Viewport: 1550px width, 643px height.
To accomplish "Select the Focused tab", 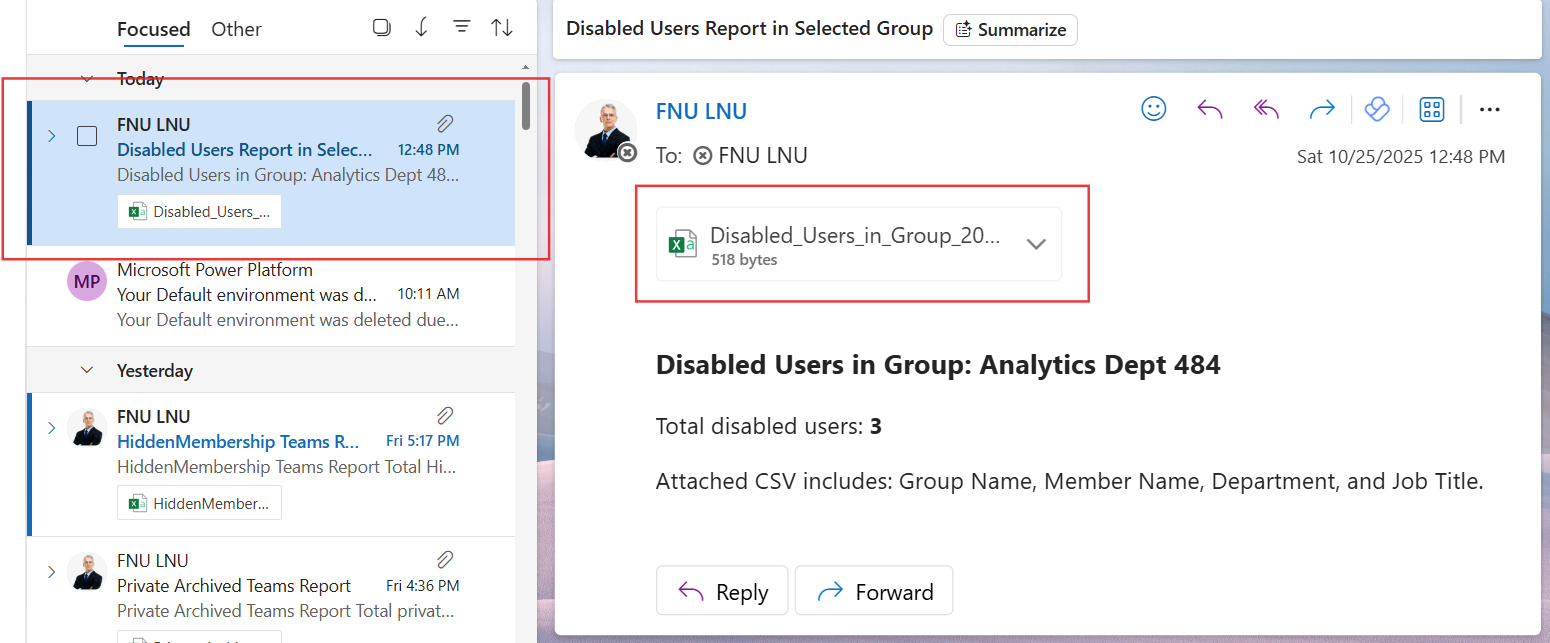I will [x=153, y=29].
